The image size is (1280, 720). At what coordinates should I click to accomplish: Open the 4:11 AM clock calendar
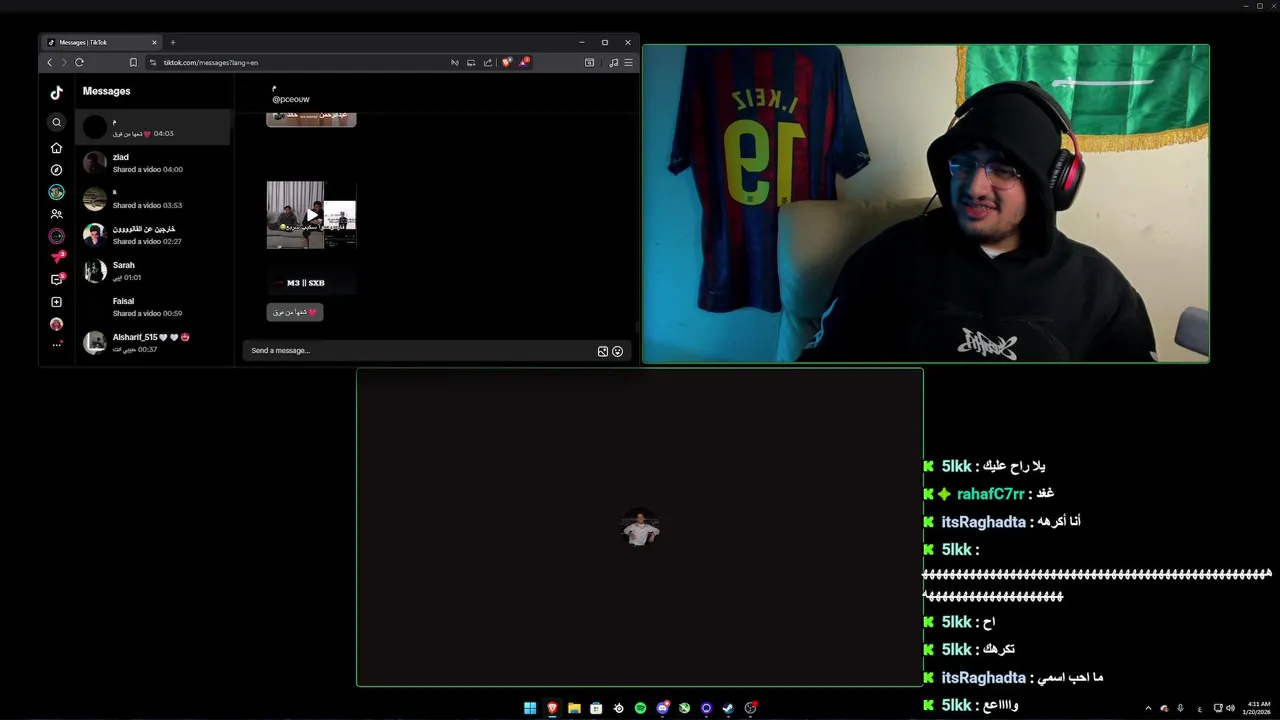[x=1258, y=708]
